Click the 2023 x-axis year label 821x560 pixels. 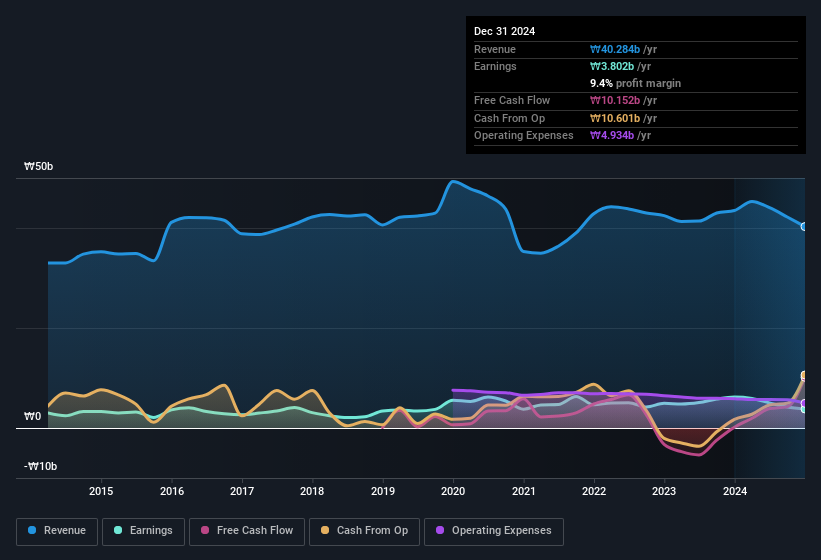pos(664,491)
